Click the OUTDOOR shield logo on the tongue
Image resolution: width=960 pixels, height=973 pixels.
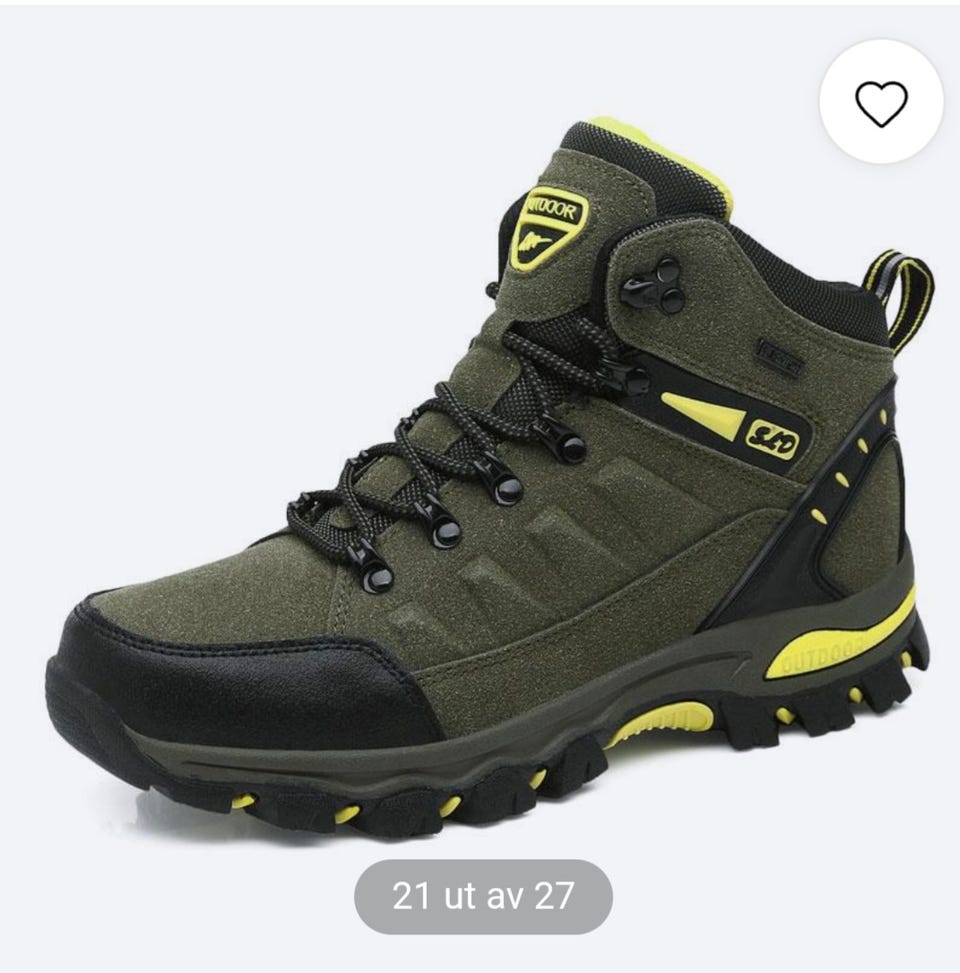pos(548,226)
